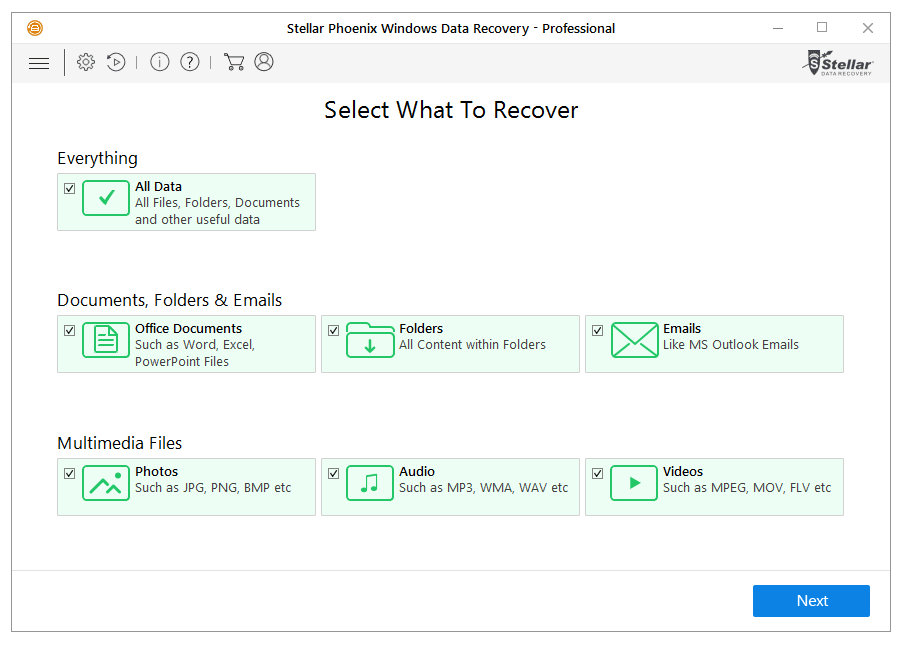Click the 'Office Documents' title text
The height and width of the screenshot is (646, 902).
tap(189, 328)
